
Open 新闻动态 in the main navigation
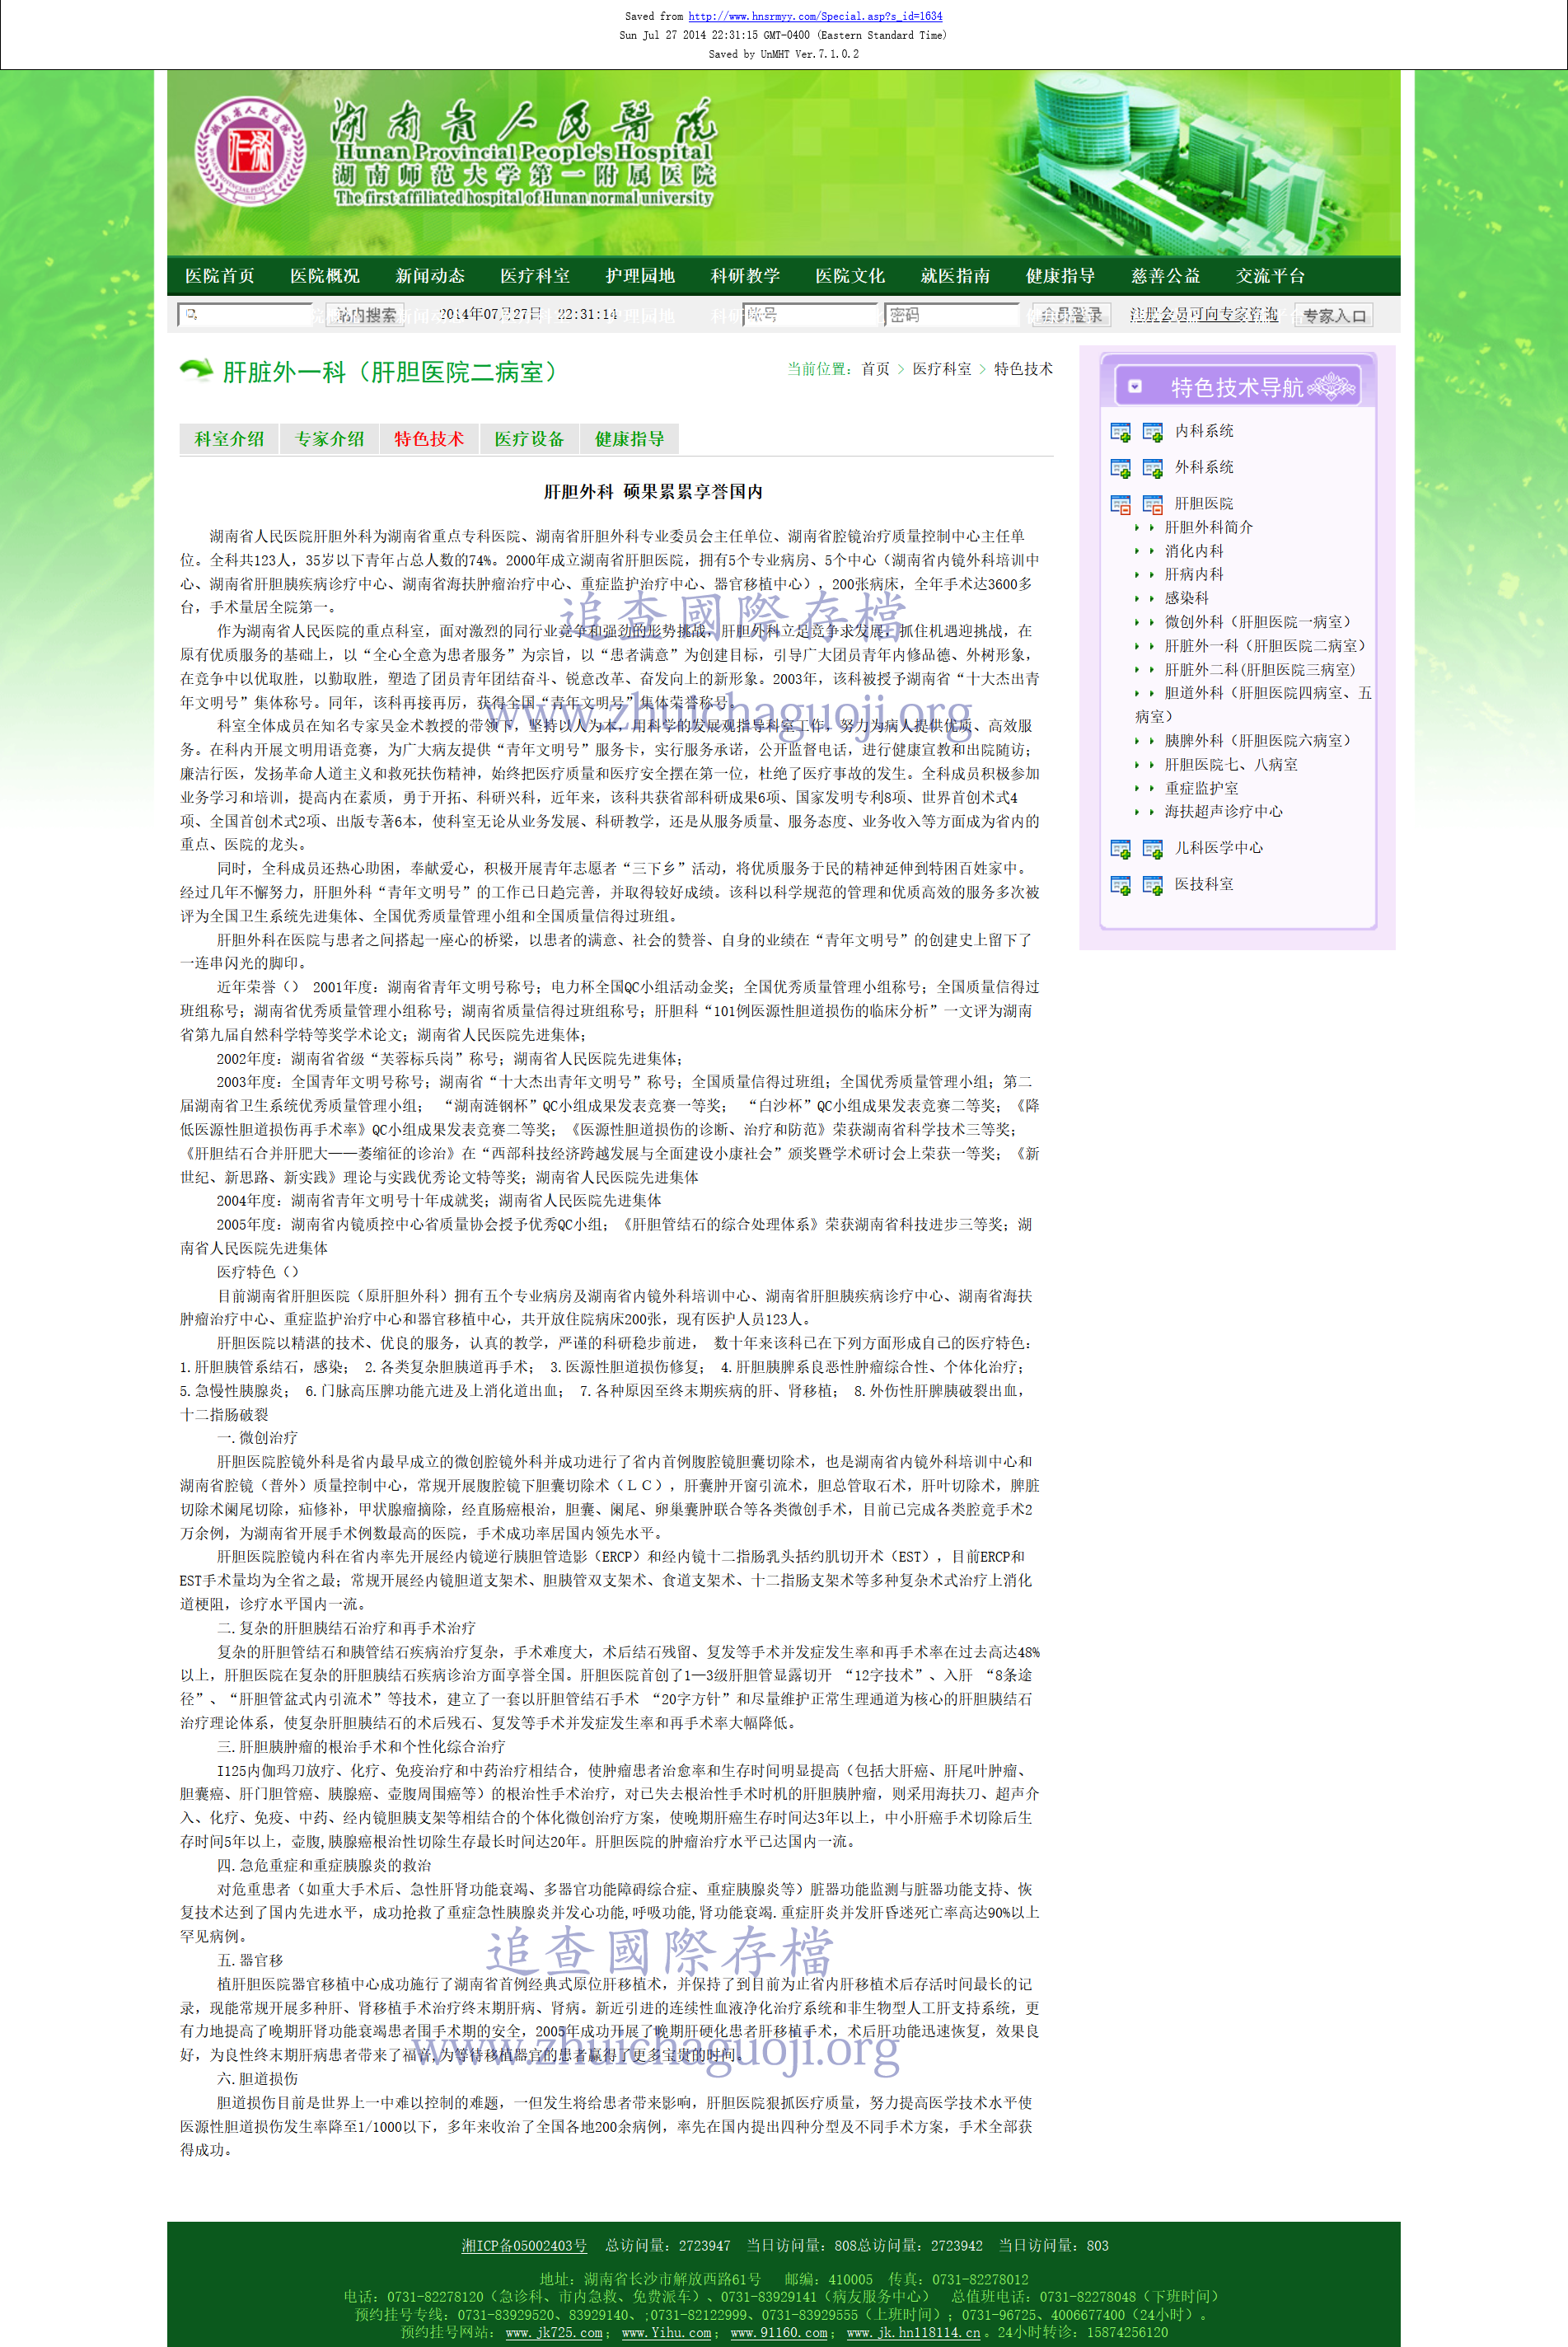click(x=429, y=276)
